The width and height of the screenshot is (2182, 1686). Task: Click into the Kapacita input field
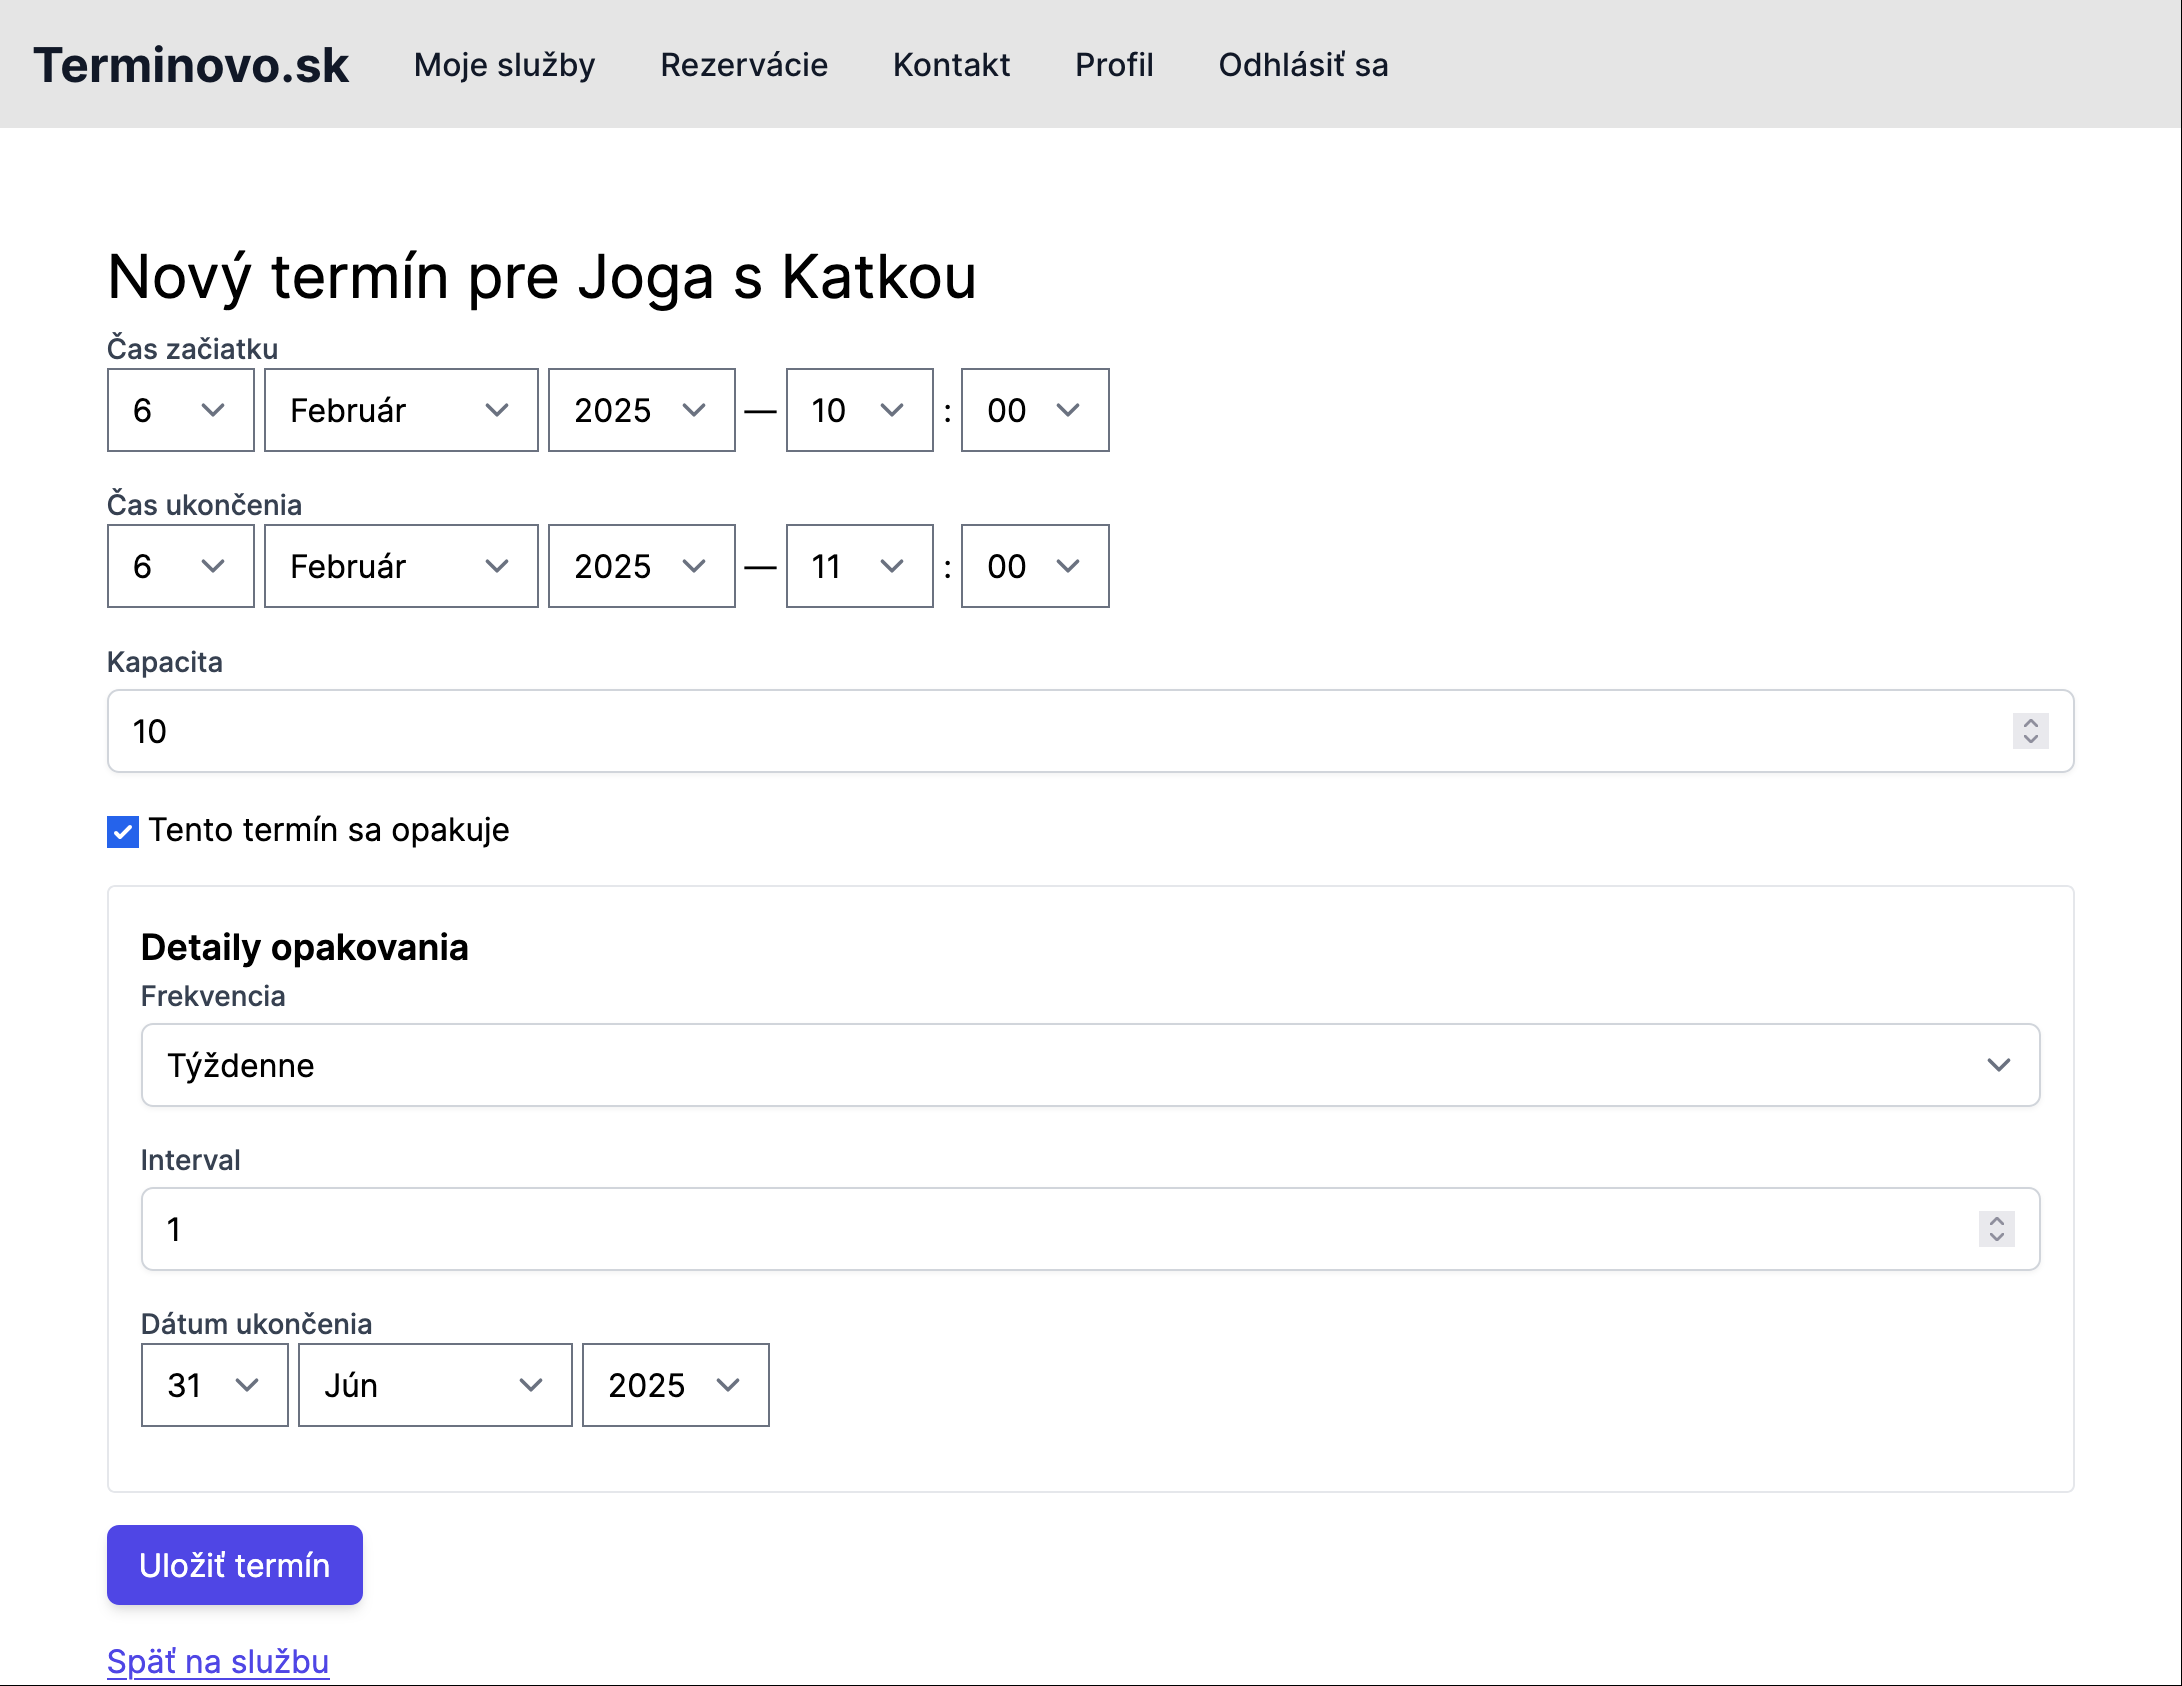[1000, 731]
